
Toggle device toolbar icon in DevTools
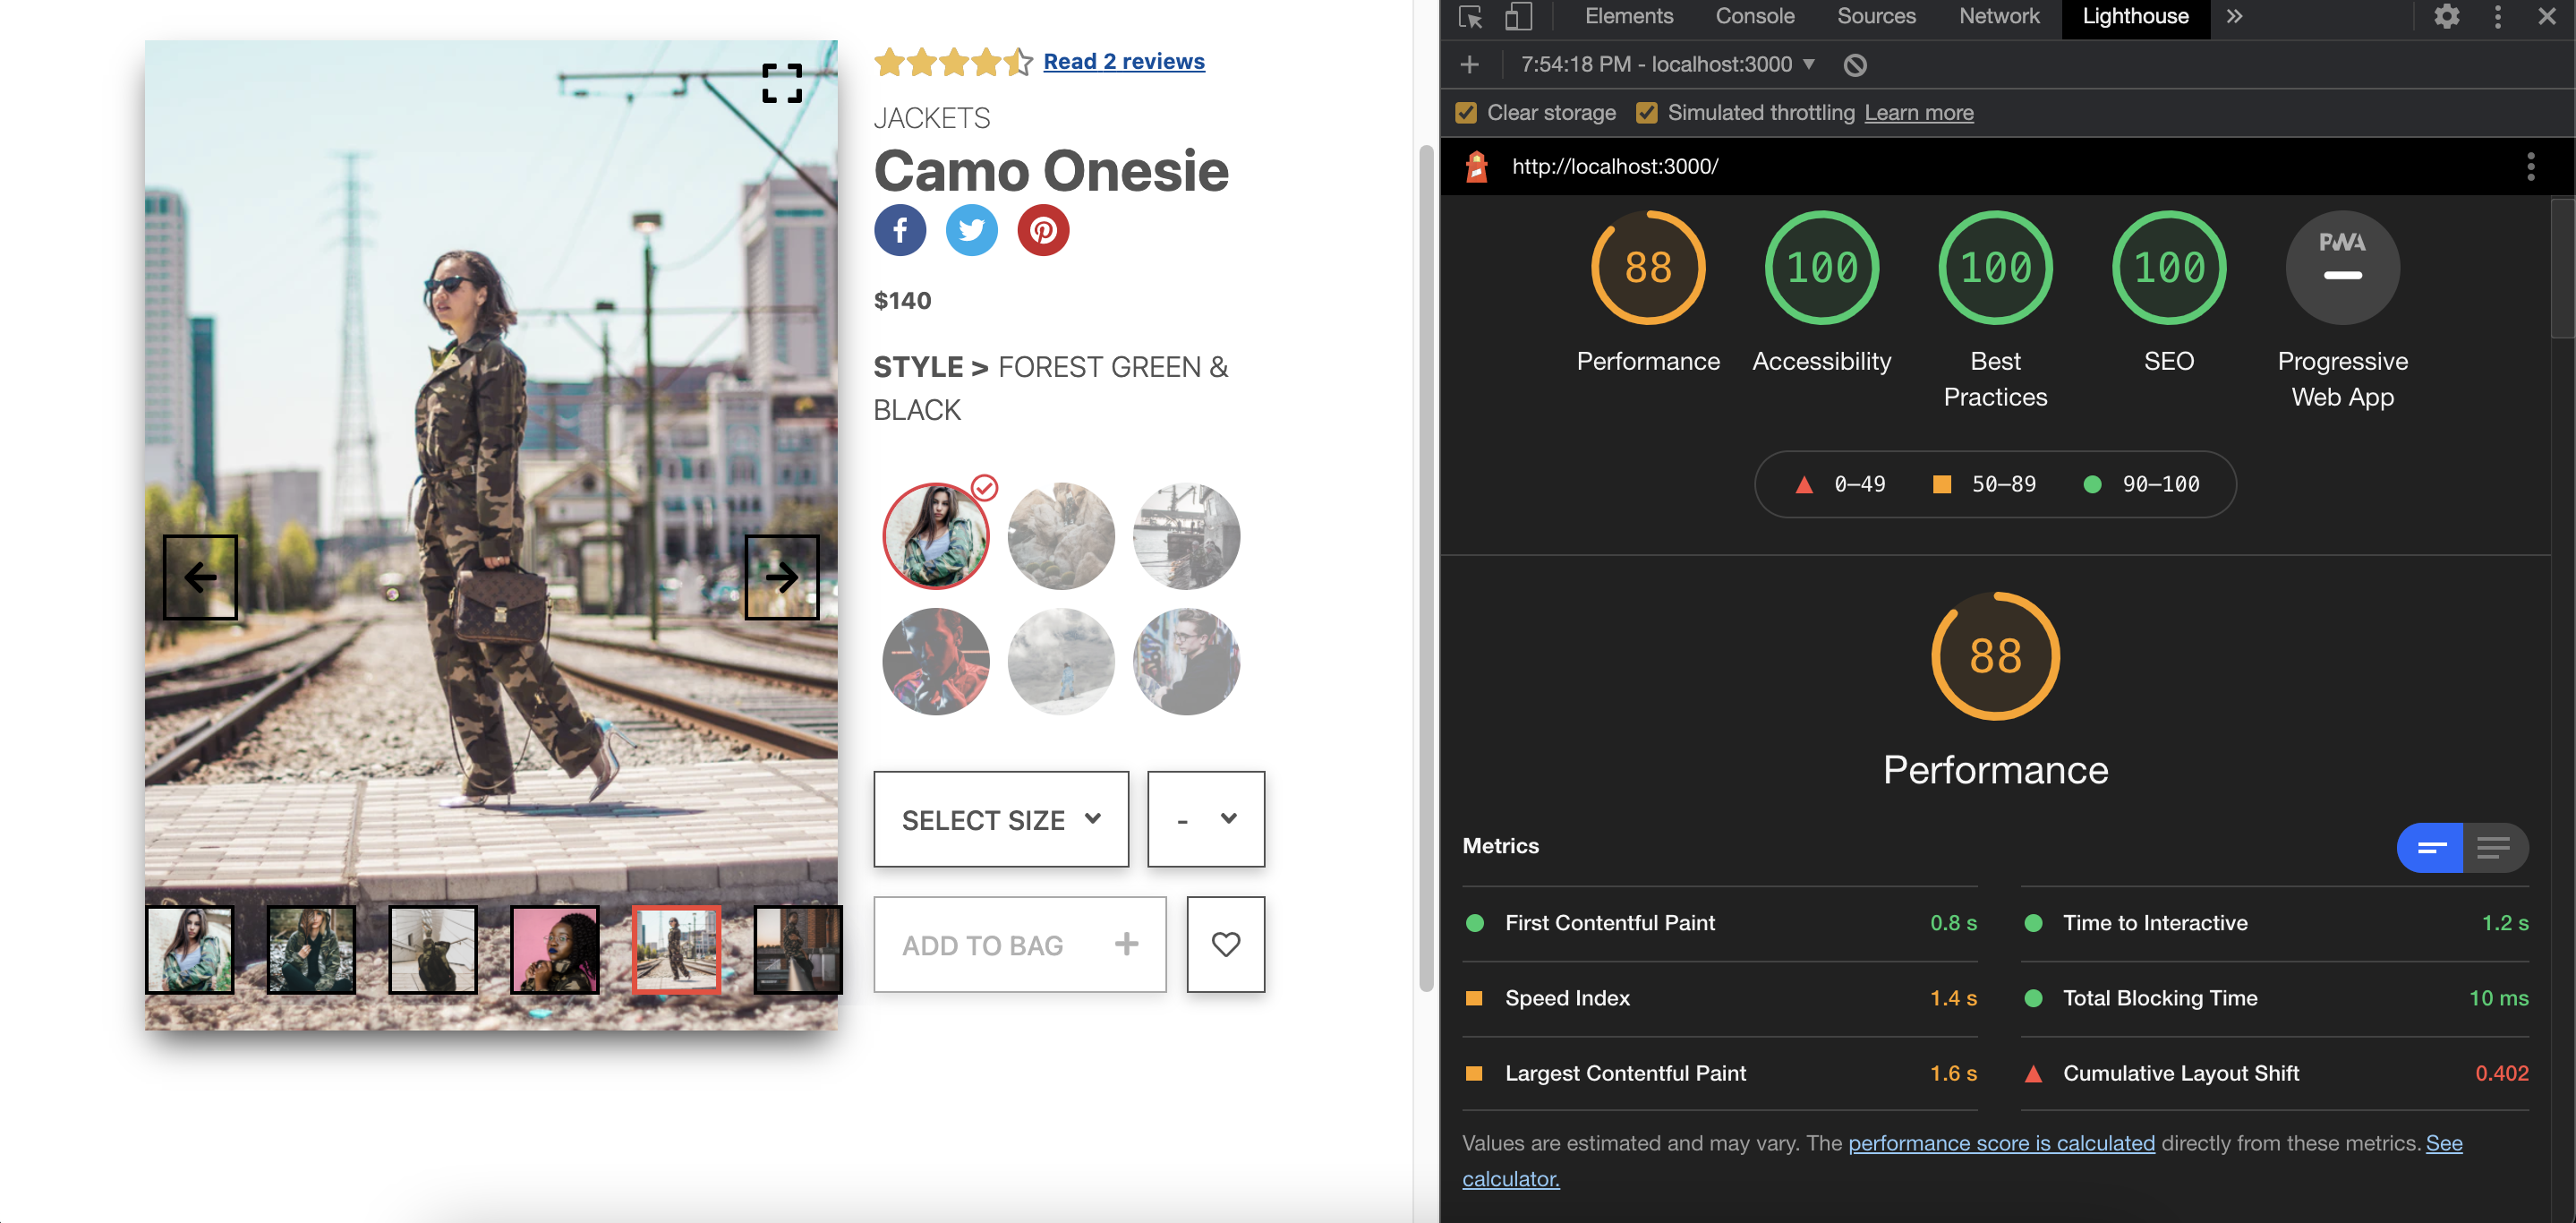tap(1517, 16)
